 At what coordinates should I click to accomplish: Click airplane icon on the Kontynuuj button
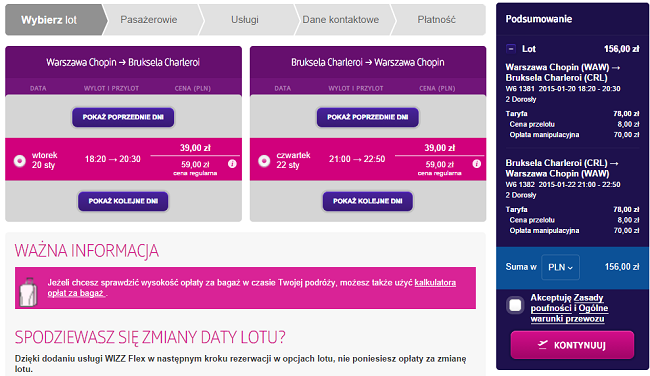click(542, 344)
